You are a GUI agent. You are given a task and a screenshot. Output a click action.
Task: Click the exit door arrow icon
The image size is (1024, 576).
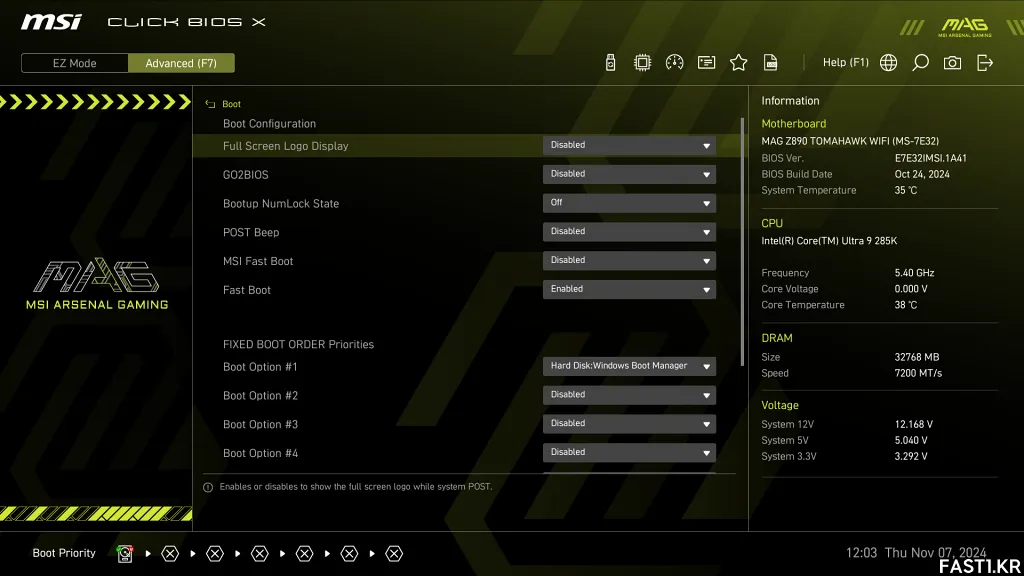984,63
